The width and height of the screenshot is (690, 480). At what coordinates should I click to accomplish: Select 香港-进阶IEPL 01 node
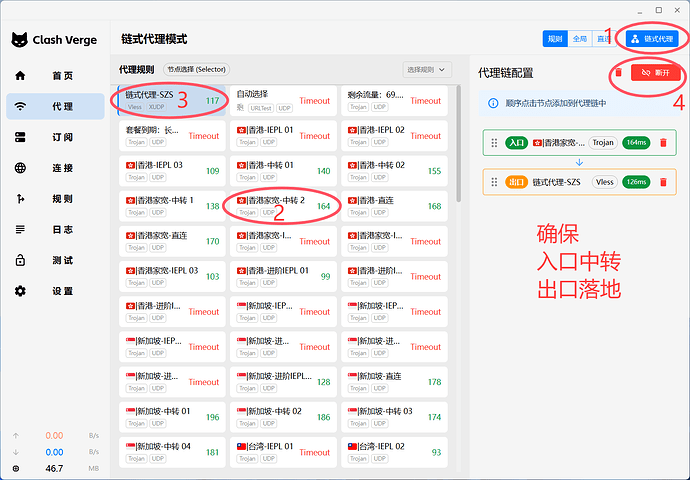coord(283,277)
